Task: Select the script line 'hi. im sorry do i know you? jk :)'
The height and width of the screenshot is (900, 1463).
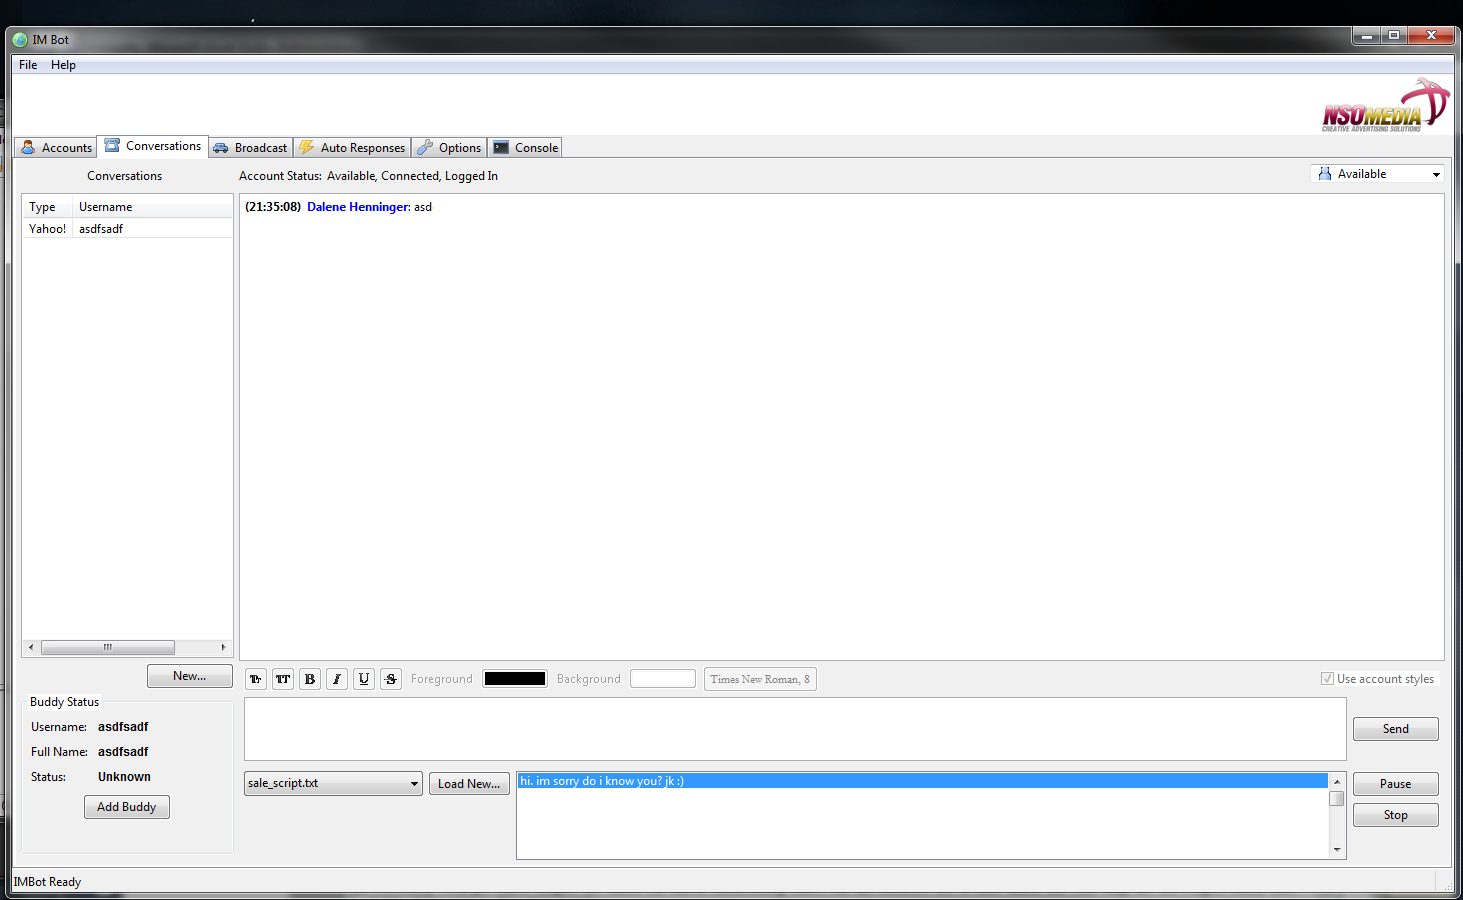Action: [x=923, y=781]
